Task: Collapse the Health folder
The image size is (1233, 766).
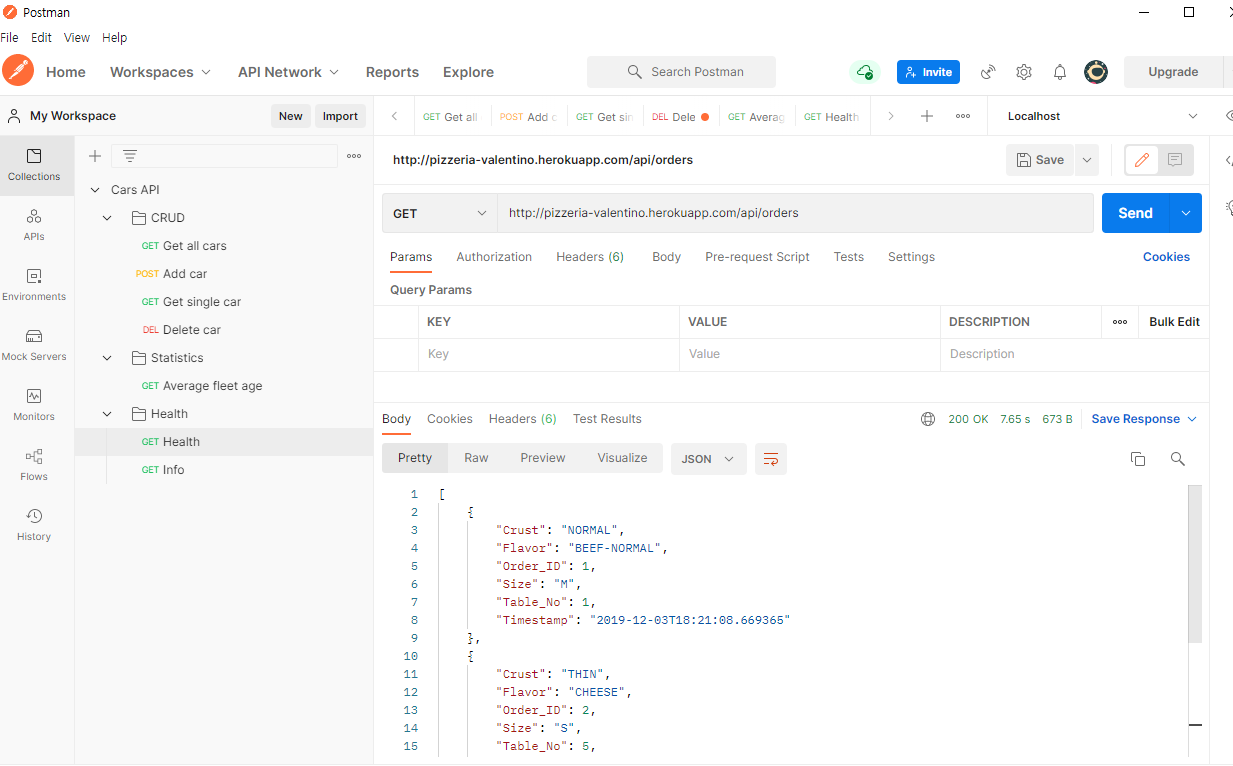Action: (x=107, y=414)
